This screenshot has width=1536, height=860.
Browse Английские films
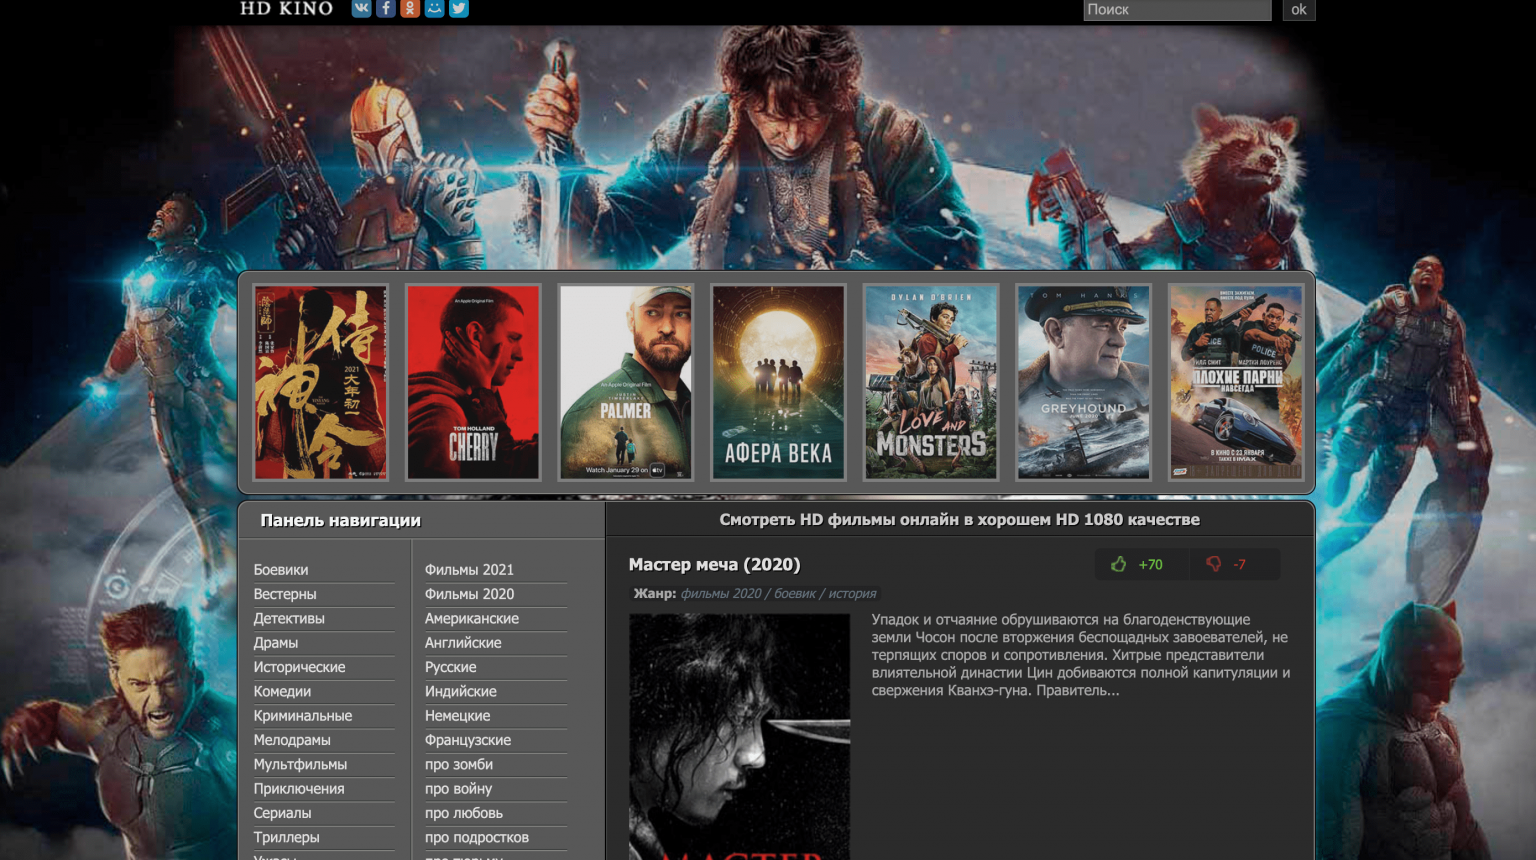[x=463, y=642]
